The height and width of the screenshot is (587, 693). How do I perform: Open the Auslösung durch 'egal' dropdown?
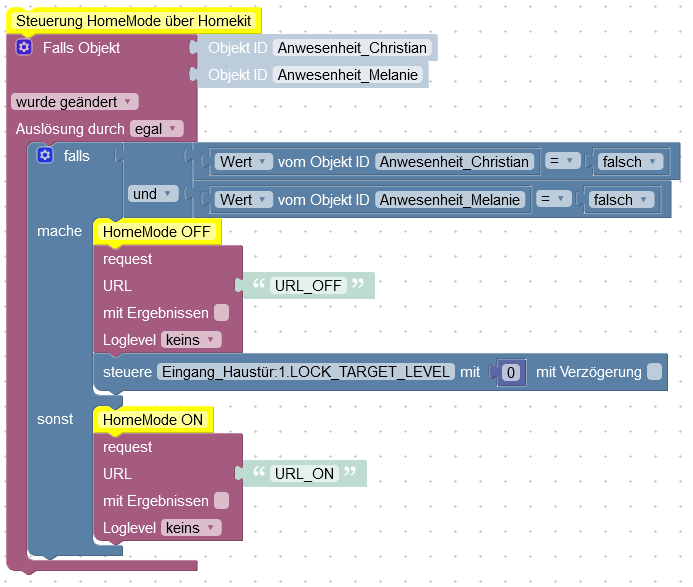[156, 129]
